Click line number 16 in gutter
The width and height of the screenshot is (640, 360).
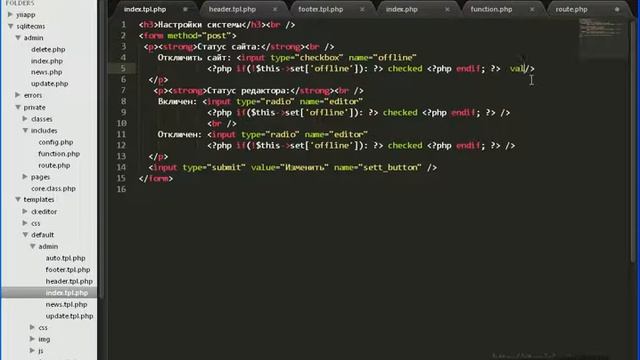pyautogui.click(x=121, y=189)
